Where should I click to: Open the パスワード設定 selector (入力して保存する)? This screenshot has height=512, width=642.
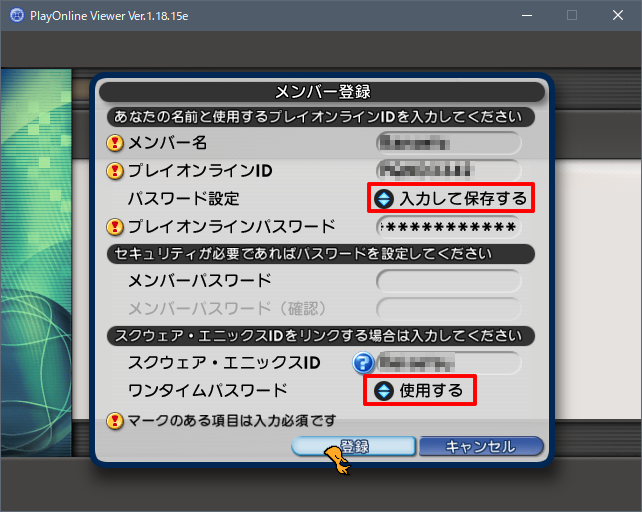451,198
